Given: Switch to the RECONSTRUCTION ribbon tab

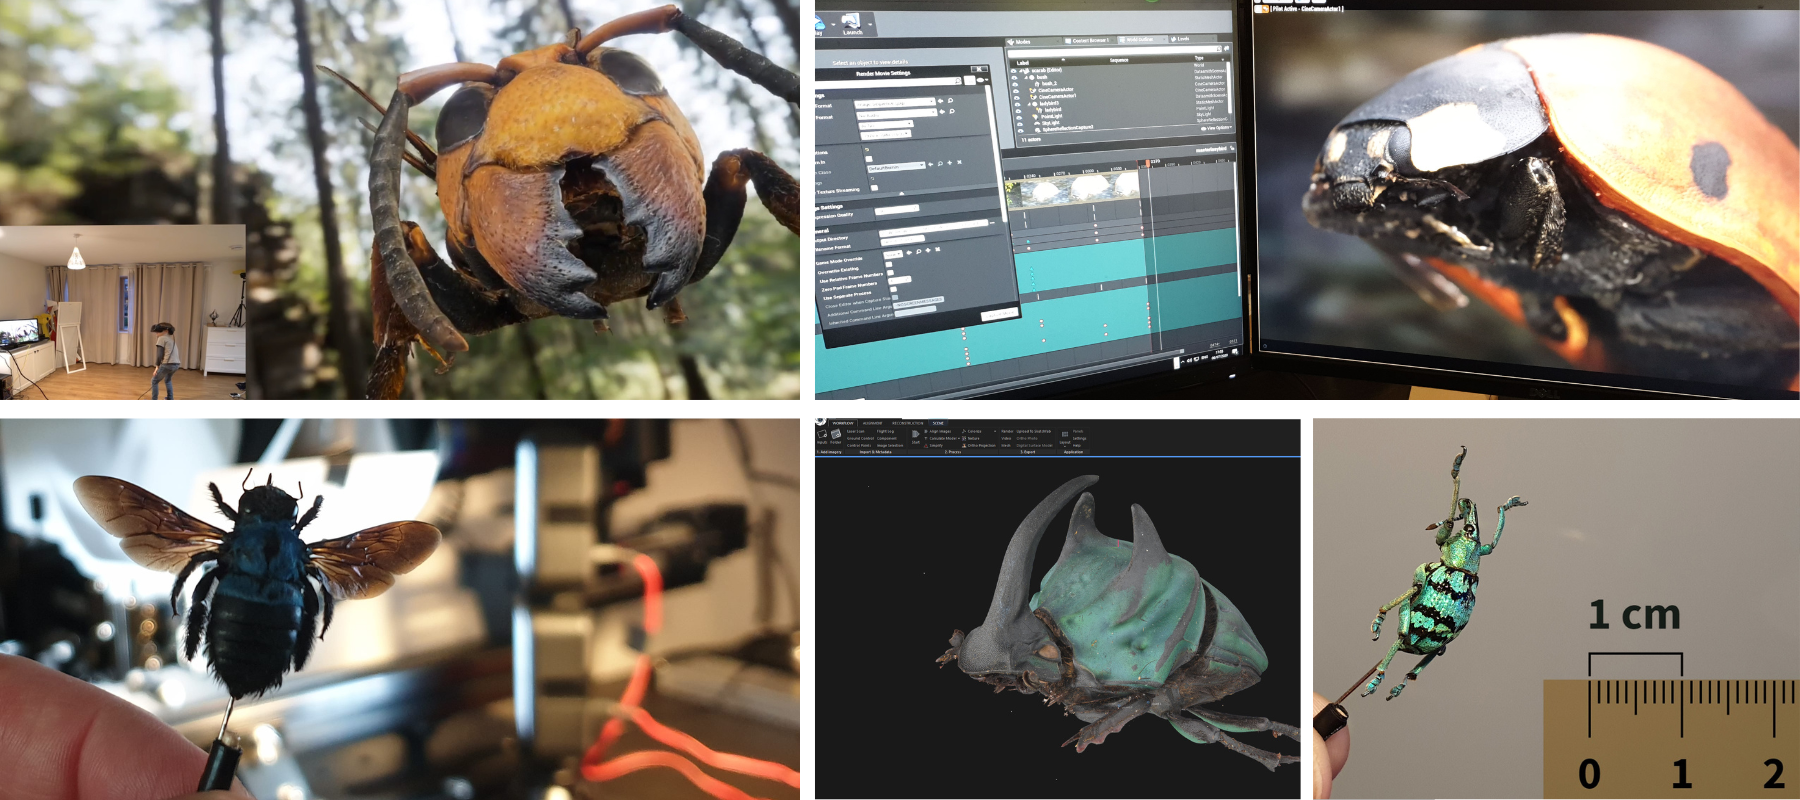Looking at the screenshot, I should click(908, 423).
